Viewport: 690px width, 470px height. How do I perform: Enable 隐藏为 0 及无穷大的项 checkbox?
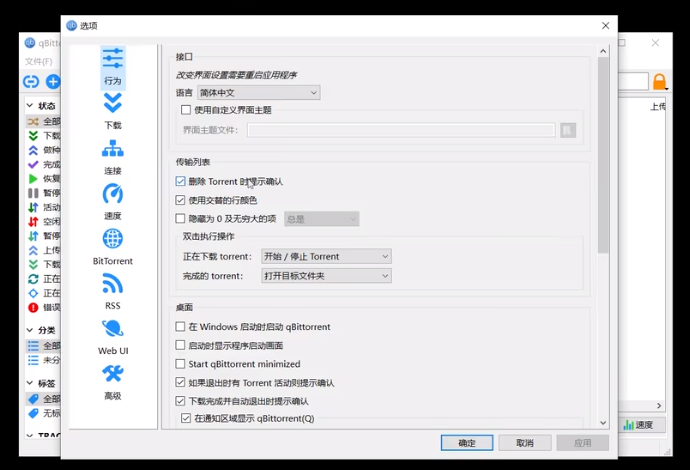coord(180,218)
